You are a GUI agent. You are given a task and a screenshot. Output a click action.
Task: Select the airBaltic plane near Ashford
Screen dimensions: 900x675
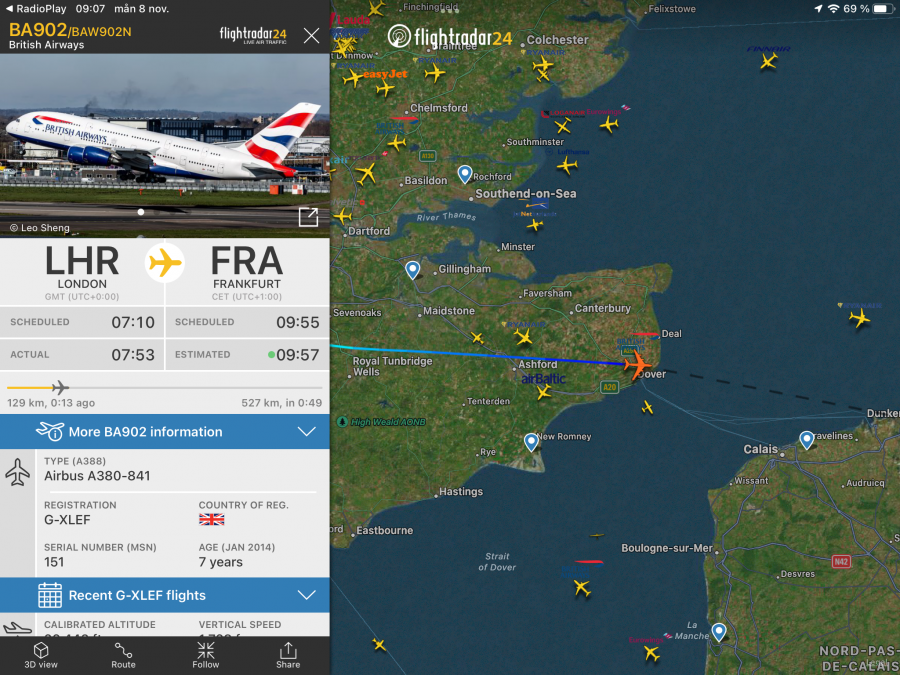click(543, 392)
